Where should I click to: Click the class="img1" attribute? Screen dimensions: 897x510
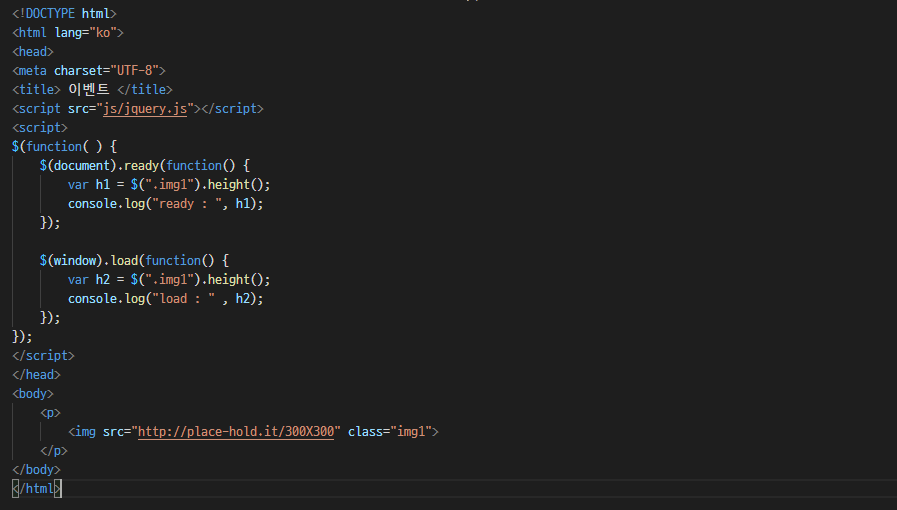click(390, 432)
